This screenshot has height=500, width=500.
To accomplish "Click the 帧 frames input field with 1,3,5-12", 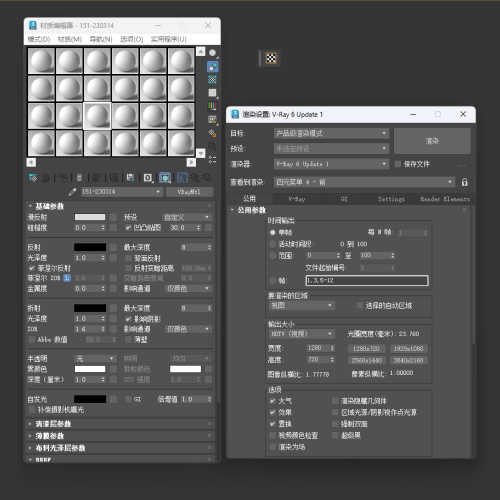I will (x=367, y=280).
